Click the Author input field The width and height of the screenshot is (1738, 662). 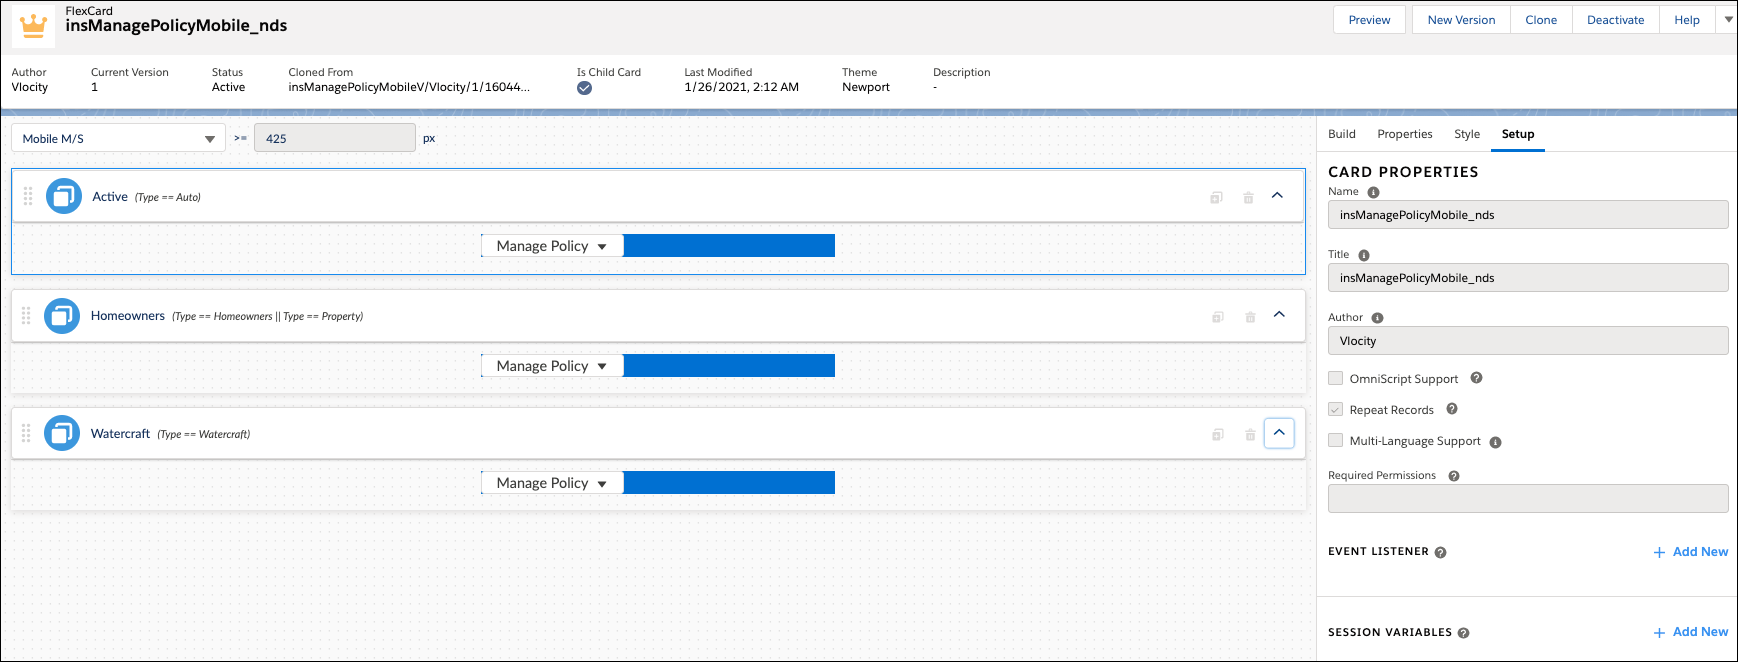1528,341
